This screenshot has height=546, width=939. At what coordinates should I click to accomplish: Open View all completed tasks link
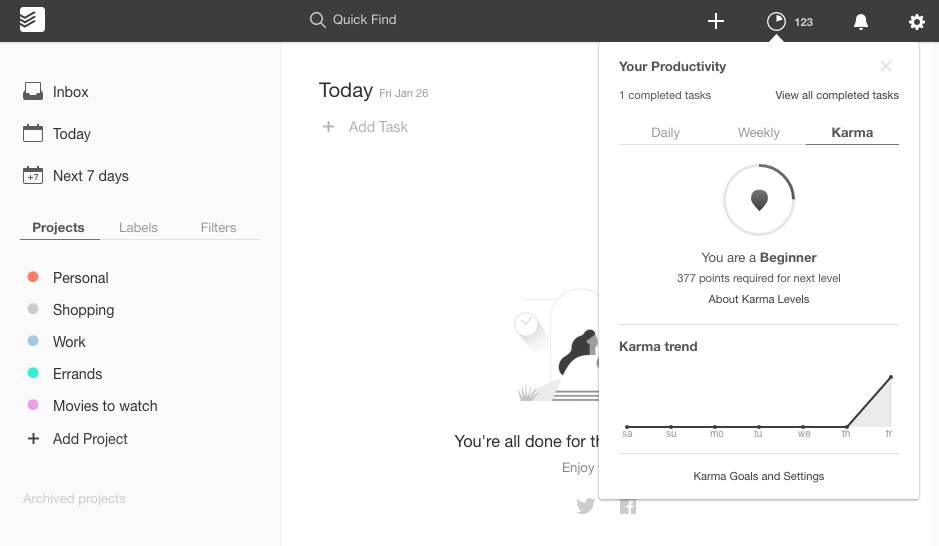click(837, 95)
